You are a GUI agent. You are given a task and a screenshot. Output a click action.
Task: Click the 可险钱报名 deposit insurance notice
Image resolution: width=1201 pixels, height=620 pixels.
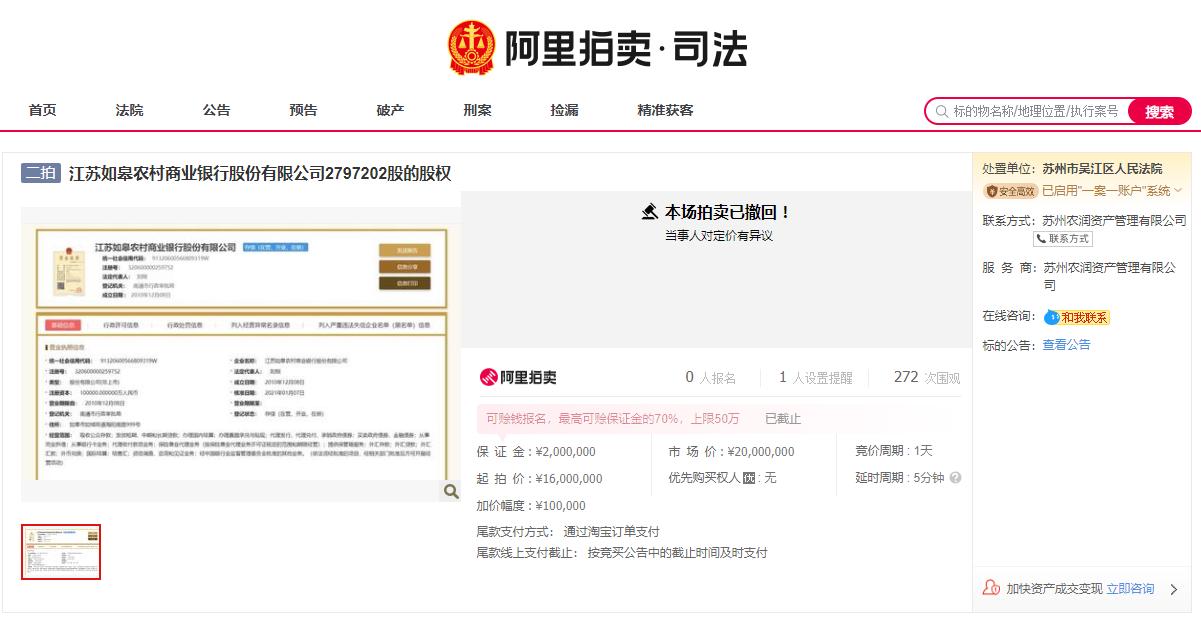(612, 418)
